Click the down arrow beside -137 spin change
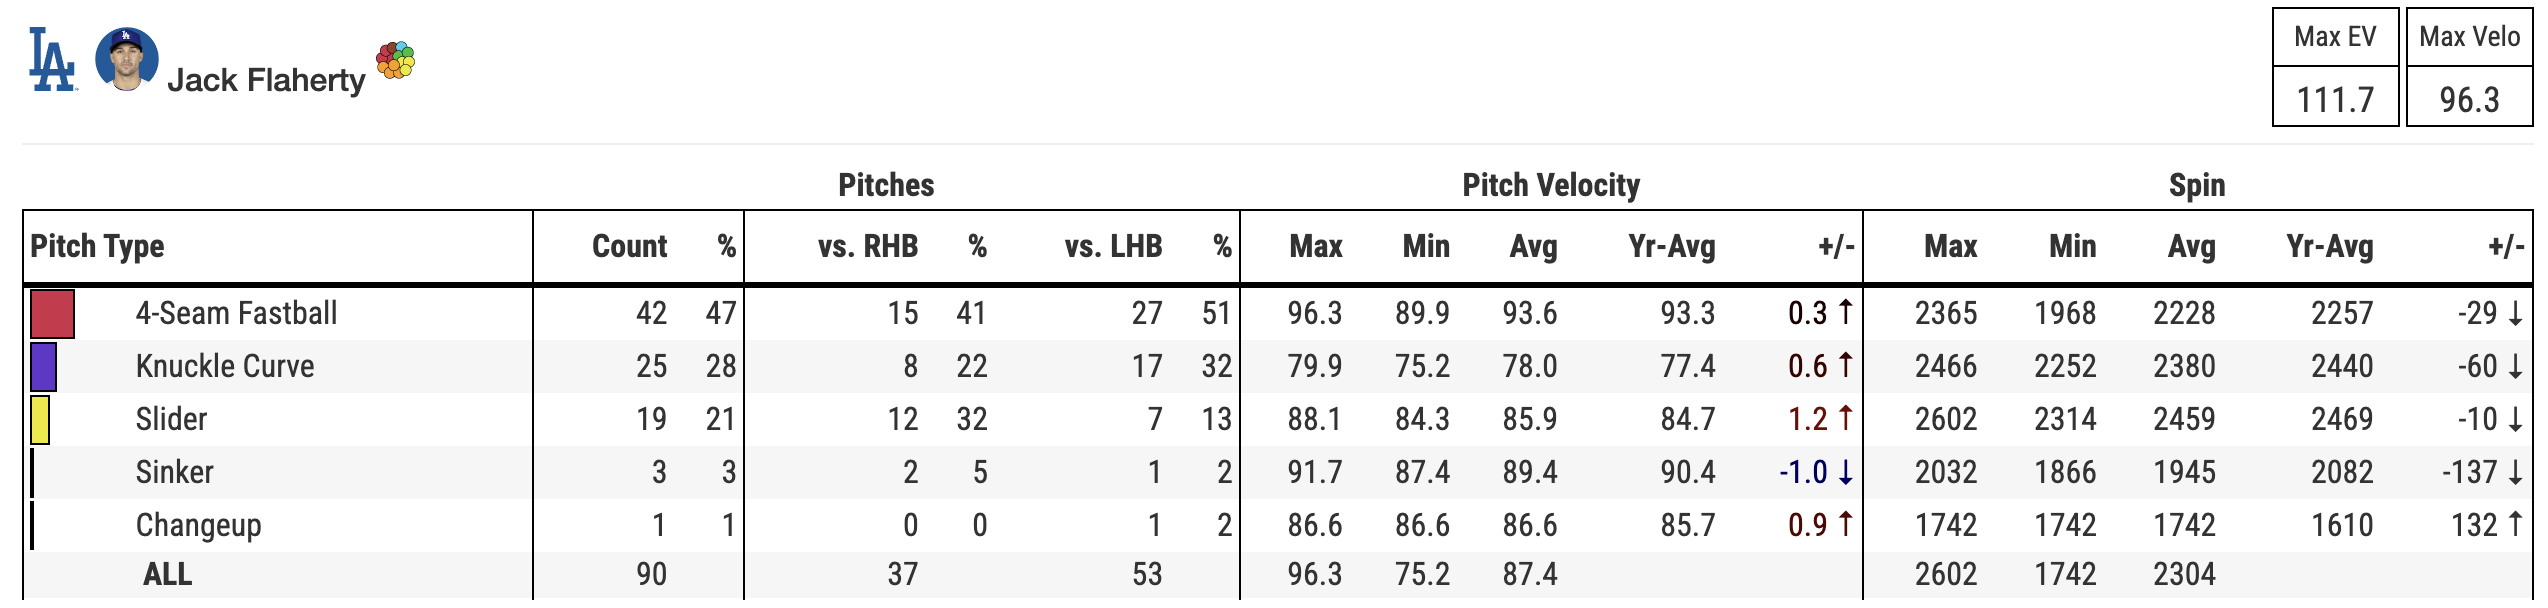Viewport: 2548px width, 608px height. [2515, 472]
